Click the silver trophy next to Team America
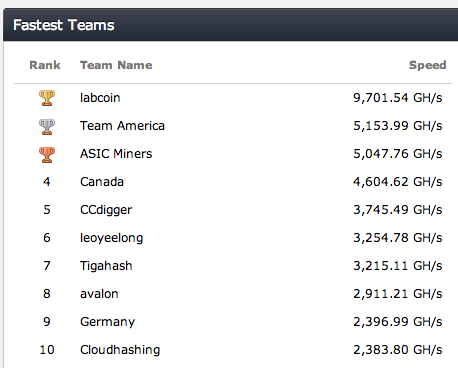The image size is (458, 368). tap(47, 127)
